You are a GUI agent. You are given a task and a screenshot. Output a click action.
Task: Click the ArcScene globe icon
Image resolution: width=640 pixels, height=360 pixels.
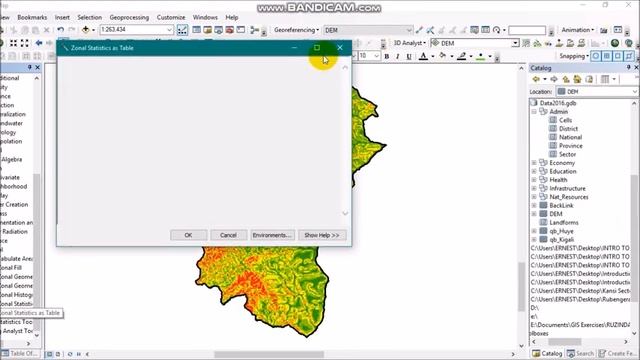point(615,43)
